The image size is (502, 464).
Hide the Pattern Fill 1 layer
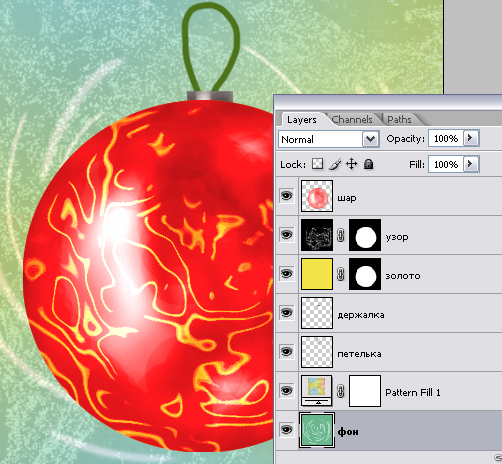pos(287,391)
